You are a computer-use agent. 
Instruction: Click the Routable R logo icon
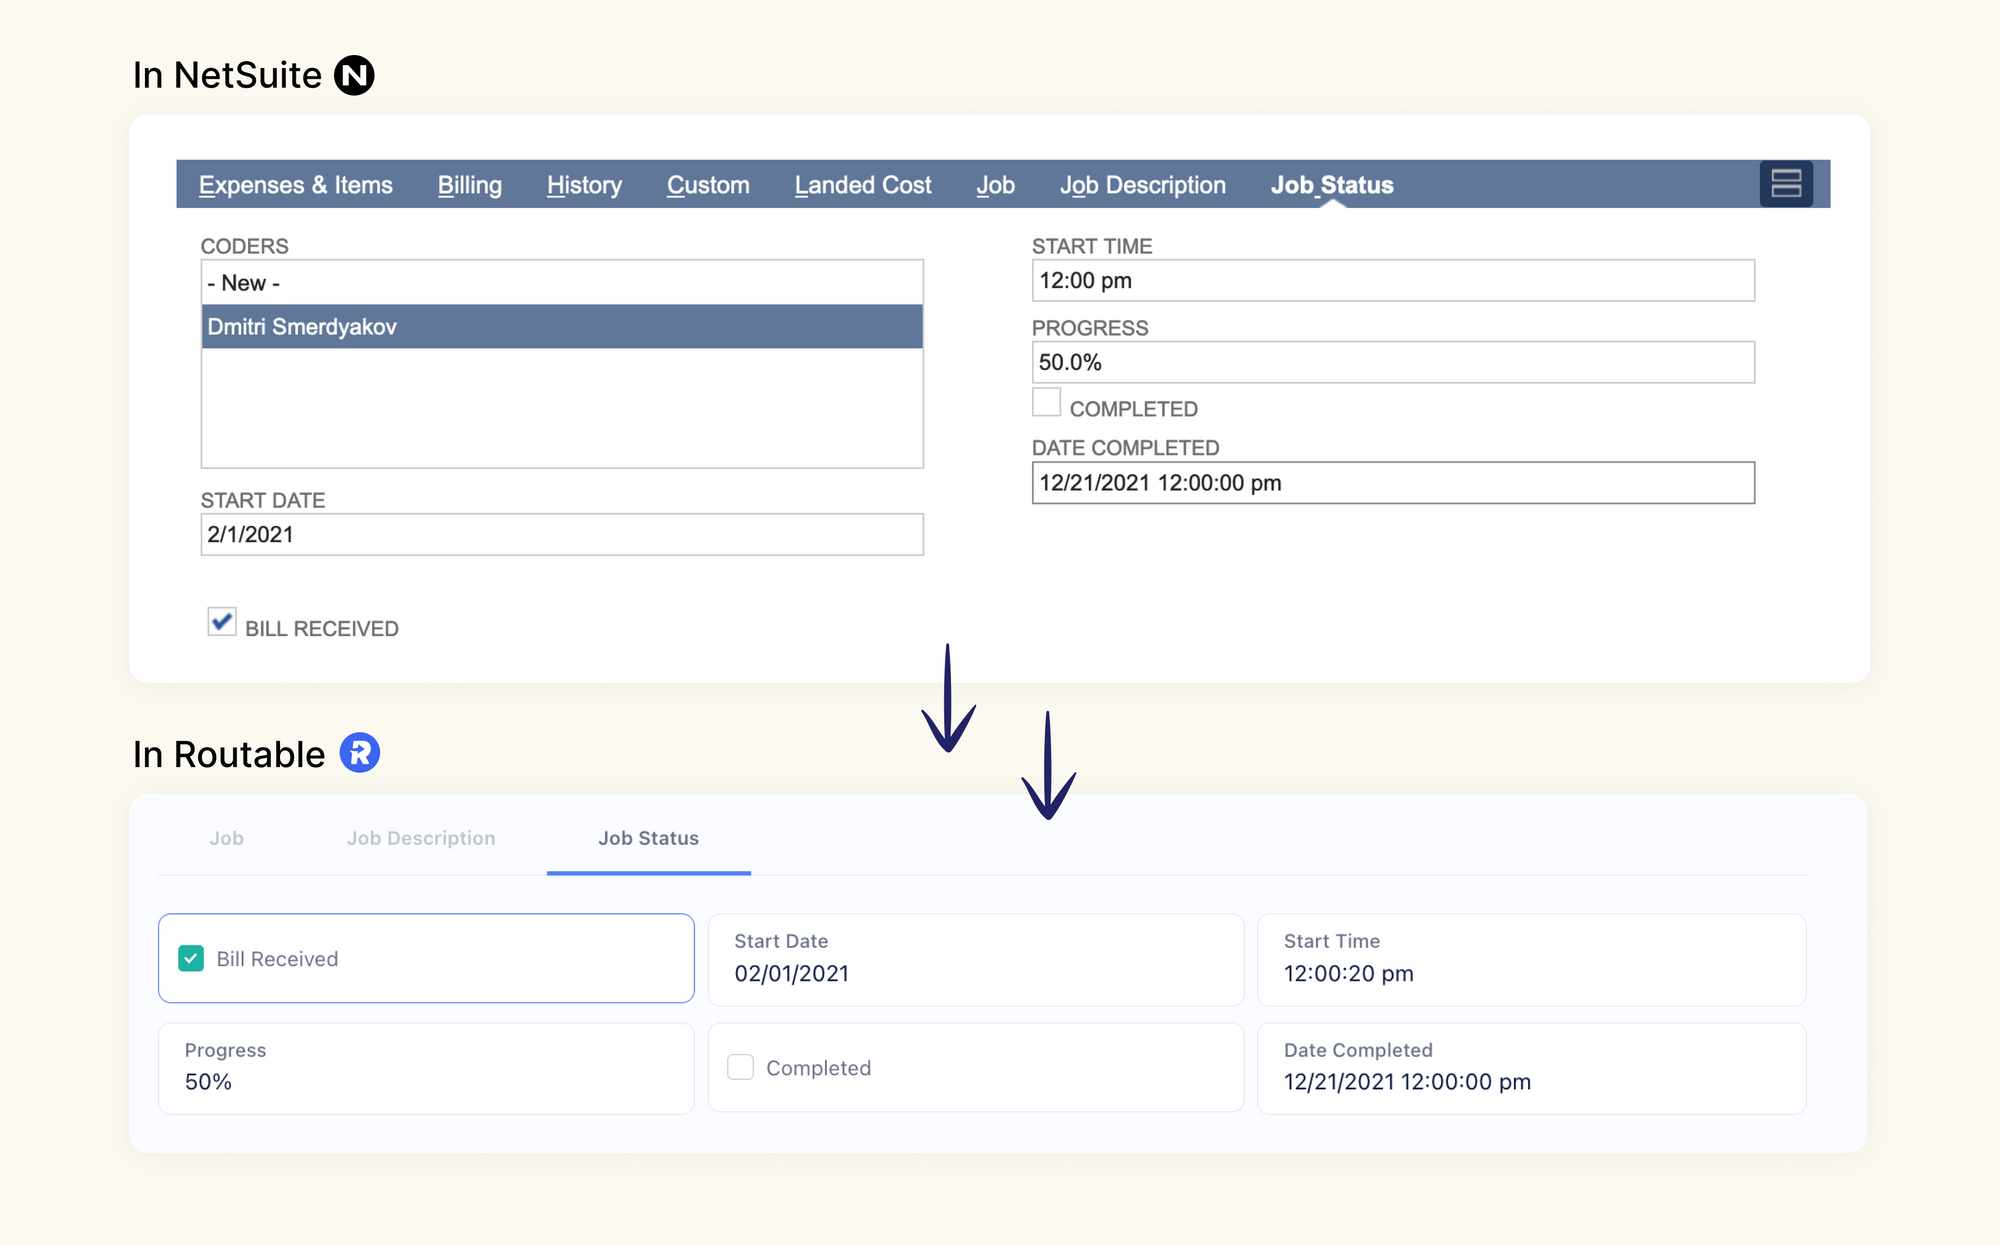pos(360,753)
